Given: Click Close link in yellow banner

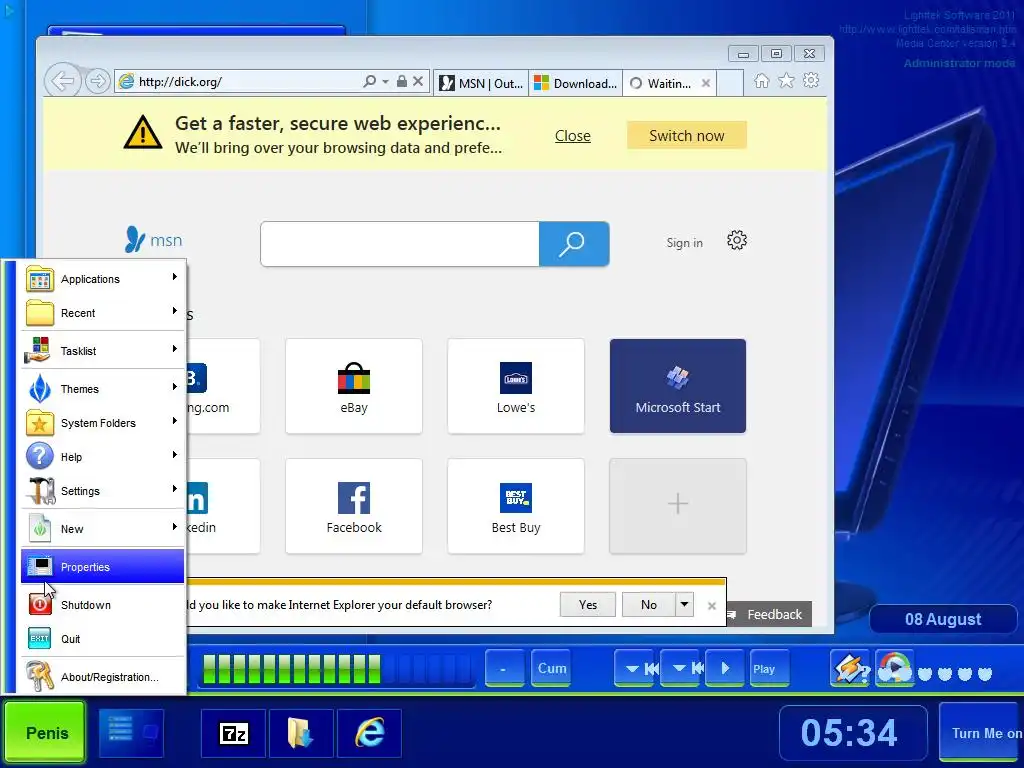Looking at the screenshot, I should 573,136.
